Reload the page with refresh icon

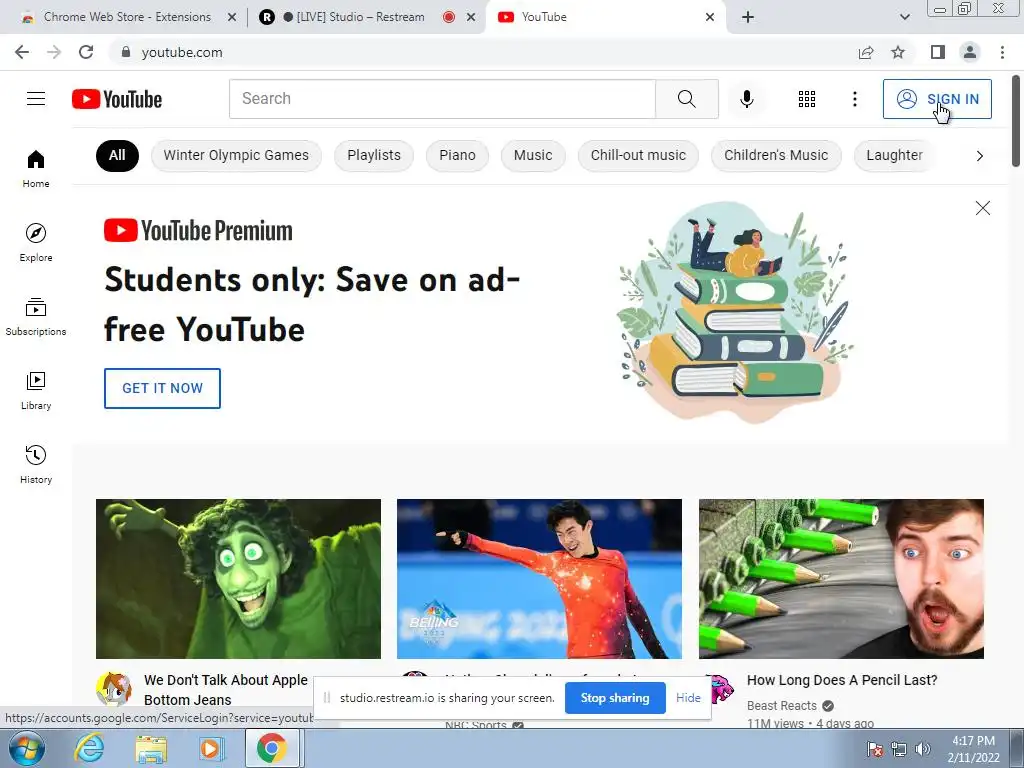click(86, 52)
